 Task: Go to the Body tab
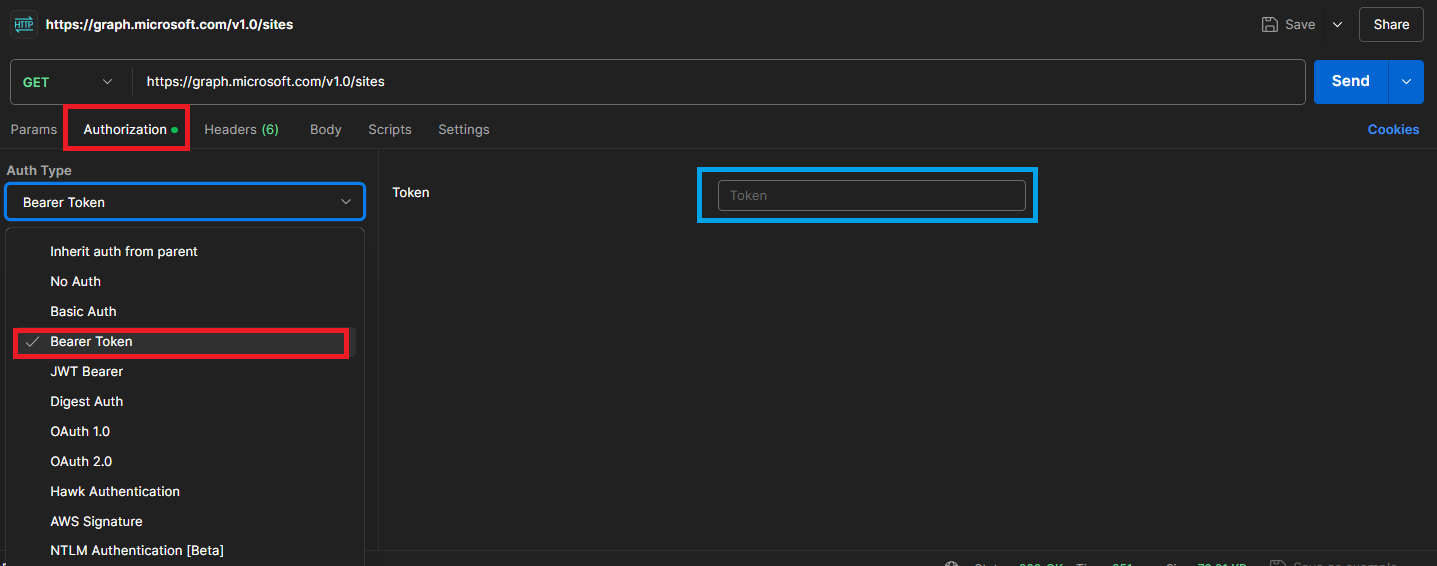click(325, 129)
